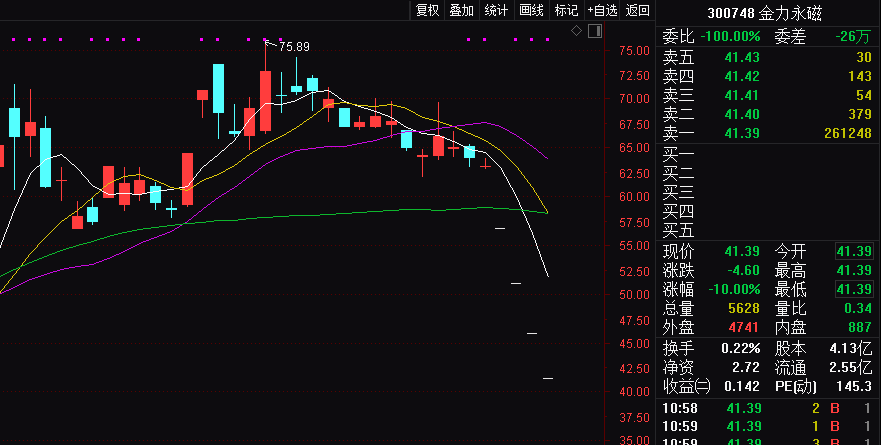Screen dimensions: 881x445
Task: Click the 今开 boxed value 41.39
Action: click(854, 251)
